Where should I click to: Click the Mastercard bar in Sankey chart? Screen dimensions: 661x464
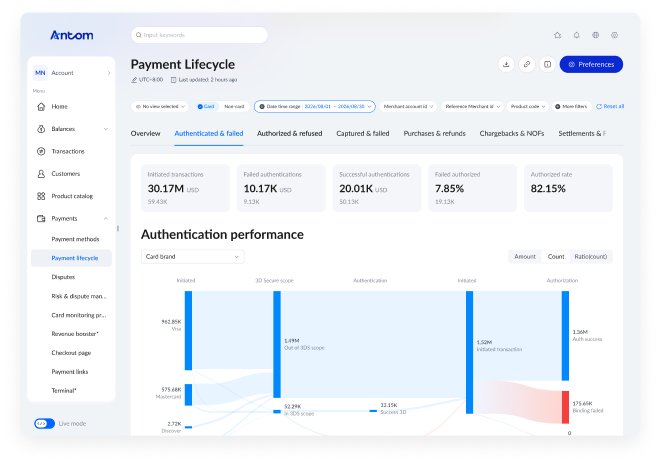188,395
